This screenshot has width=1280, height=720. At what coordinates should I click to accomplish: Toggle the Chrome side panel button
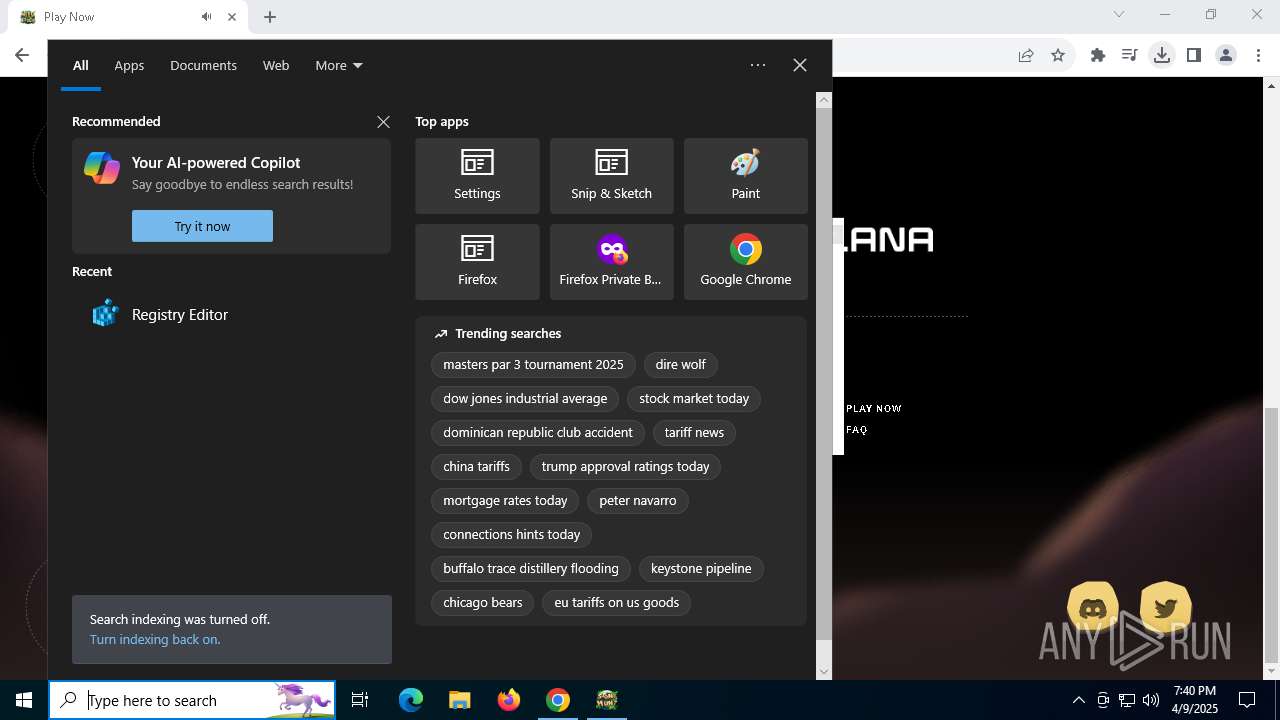pyautogui.click(x=1193, y=56)
